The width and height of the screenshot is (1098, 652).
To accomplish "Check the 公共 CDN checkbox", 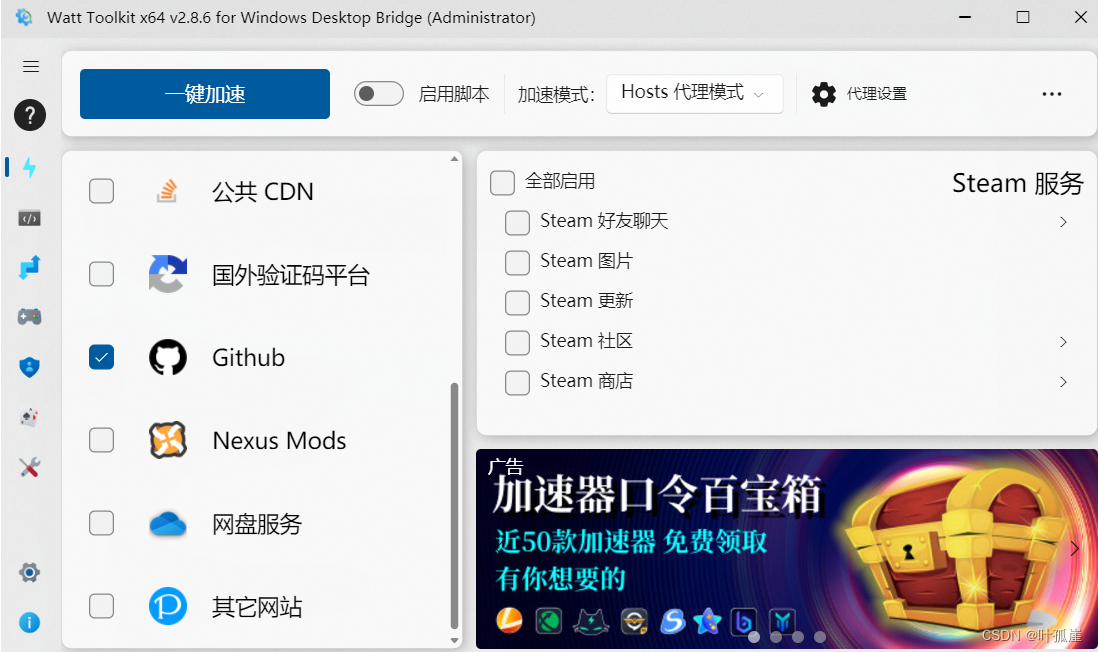I will tap(102, 190).
